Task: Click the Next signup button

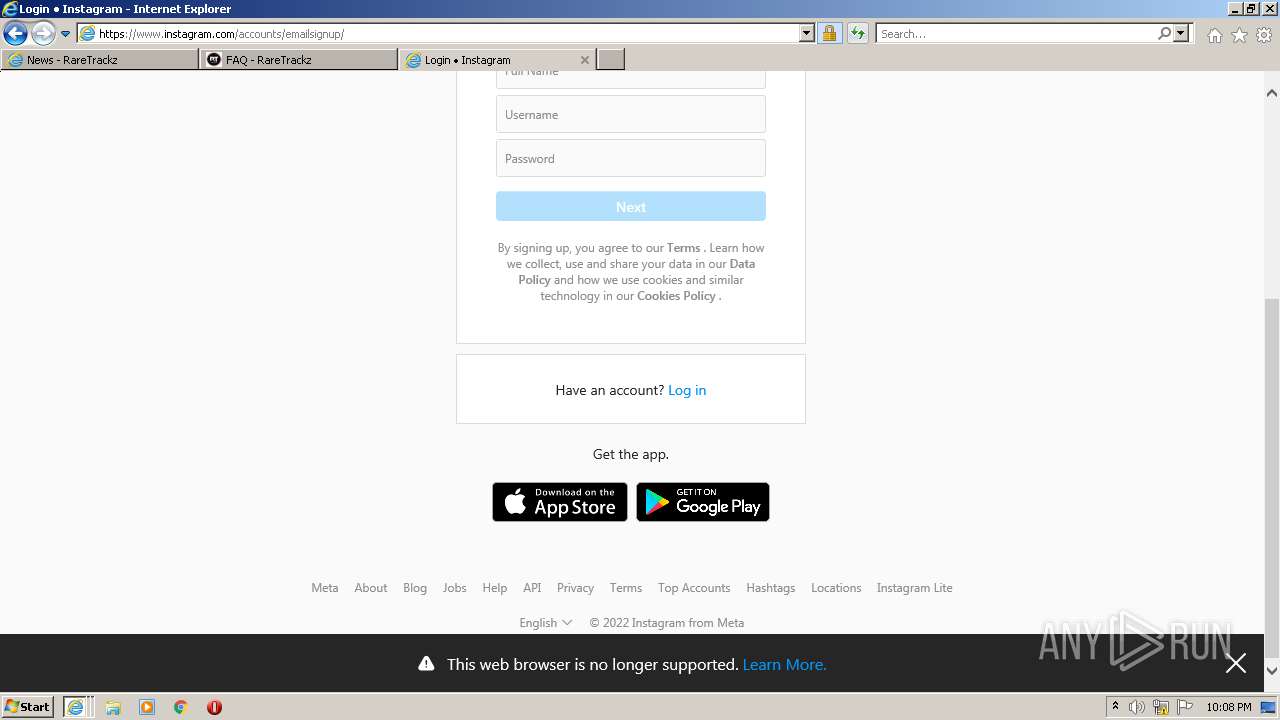Action: (631, 207)
